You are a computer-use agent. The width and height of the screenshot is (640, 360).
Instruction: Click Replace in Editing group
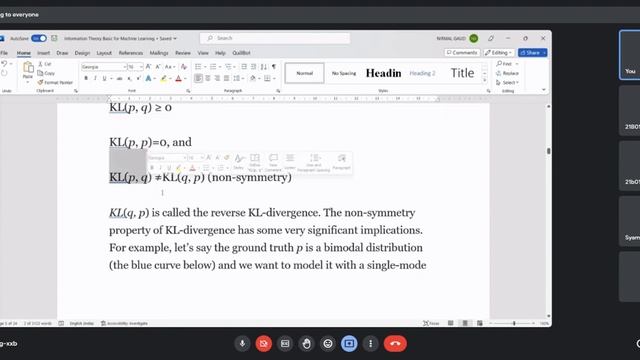tap(507, 73)
